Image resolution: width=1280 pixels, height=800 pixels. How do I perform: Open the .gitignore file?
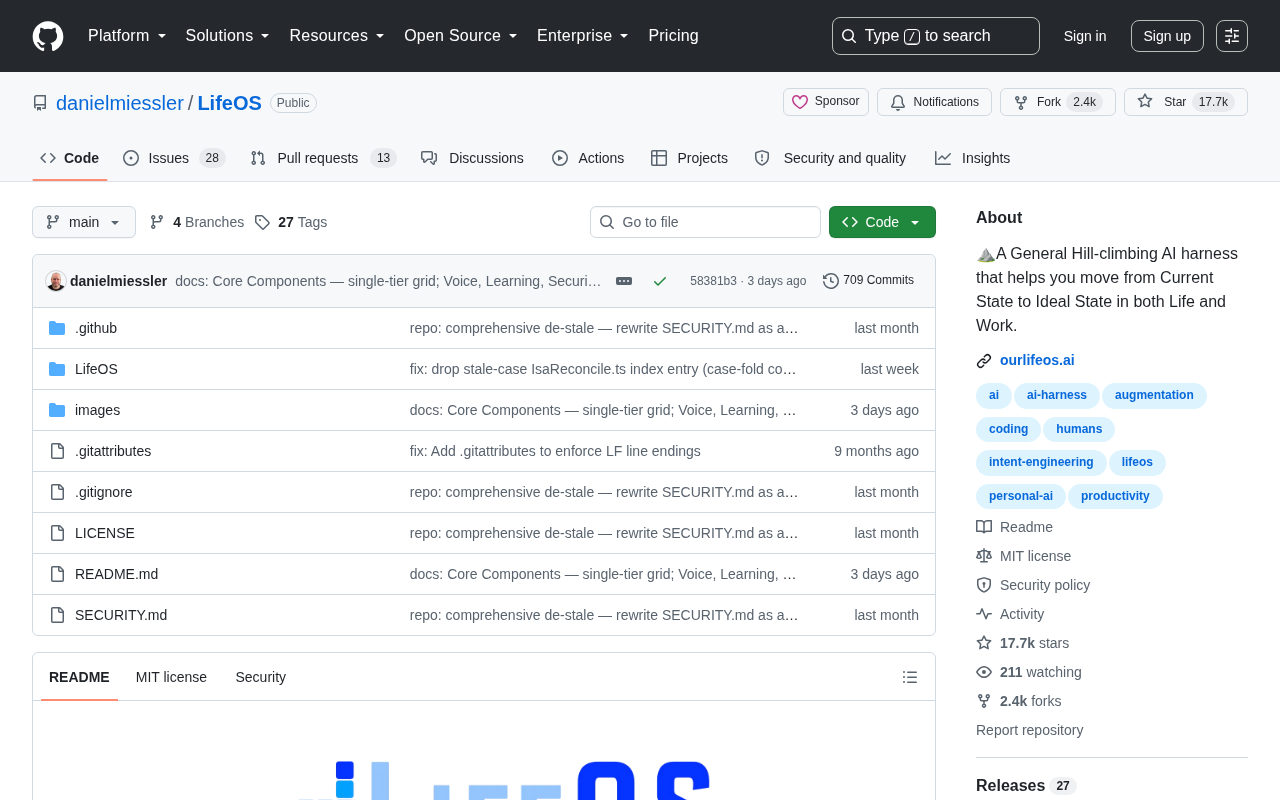(104, 492)
